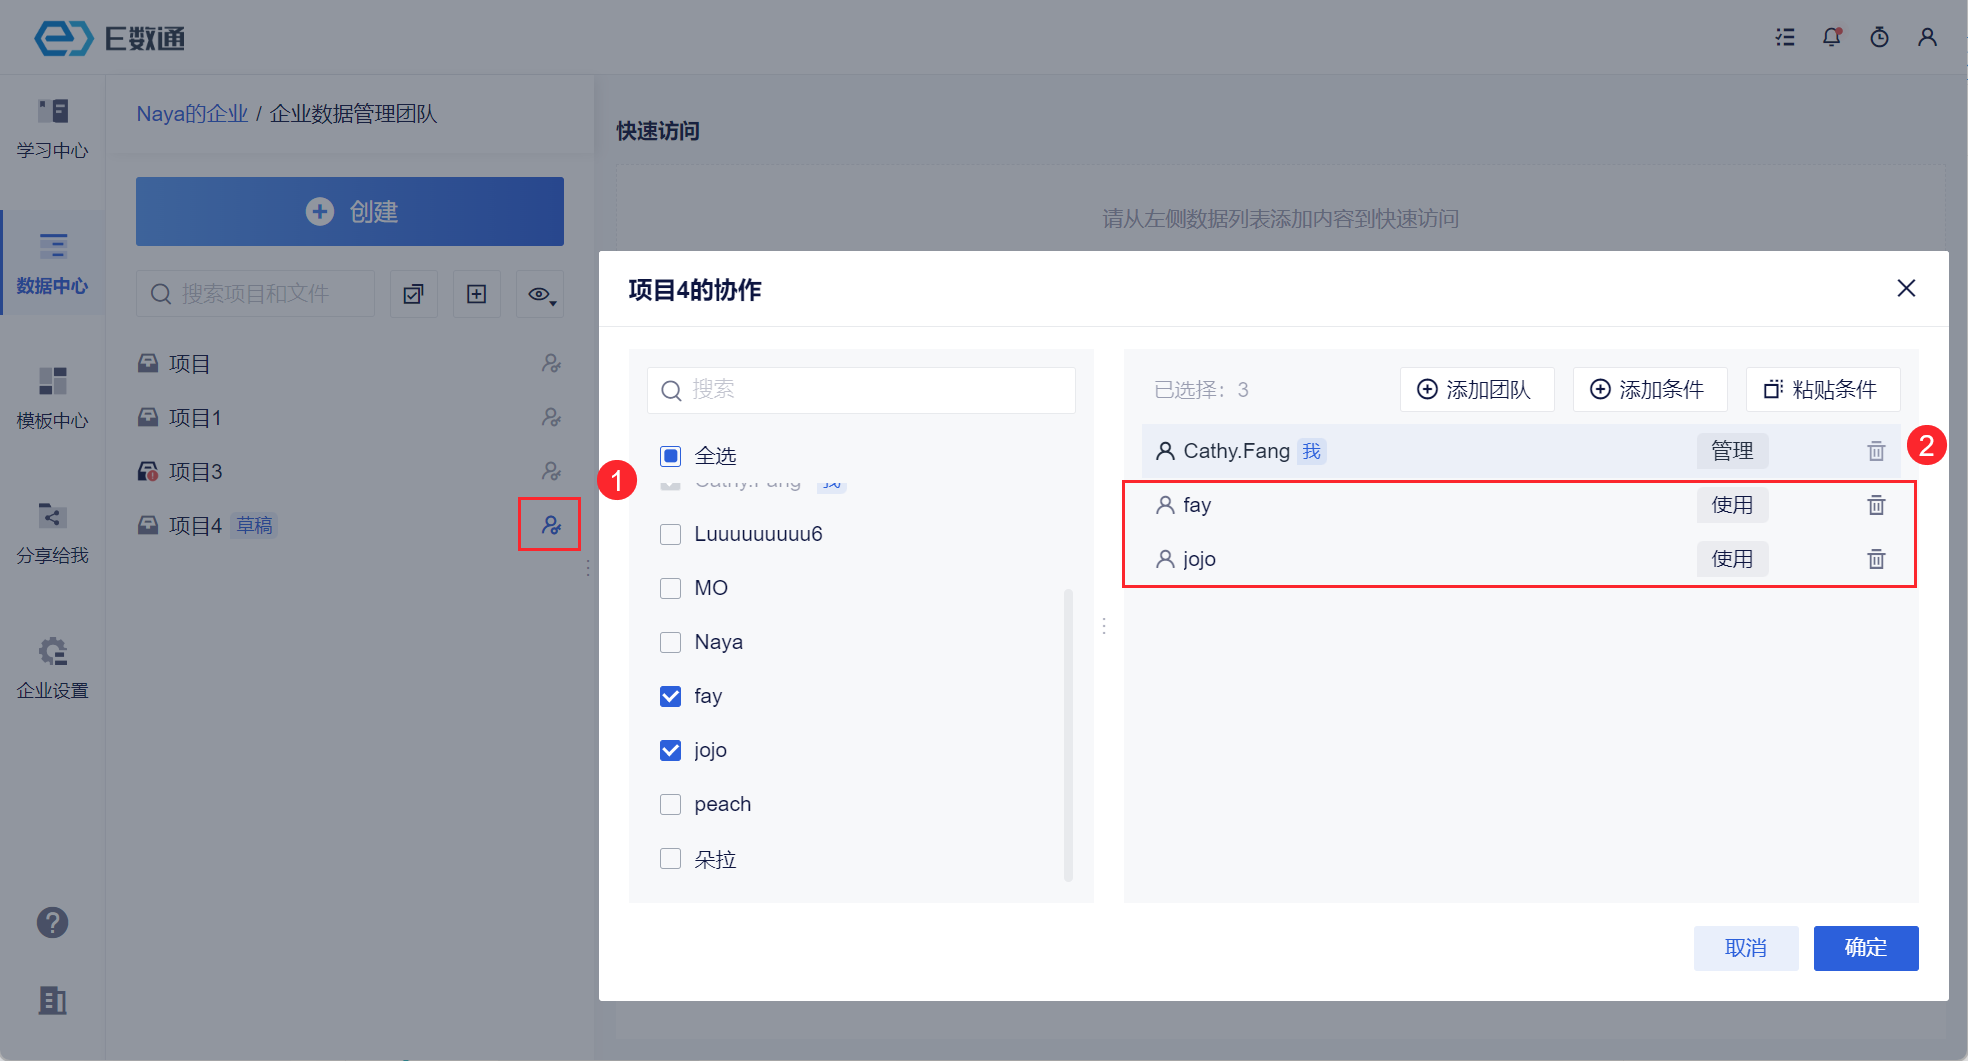
Task: Open the user account icon
Action: coord(1927,38)
